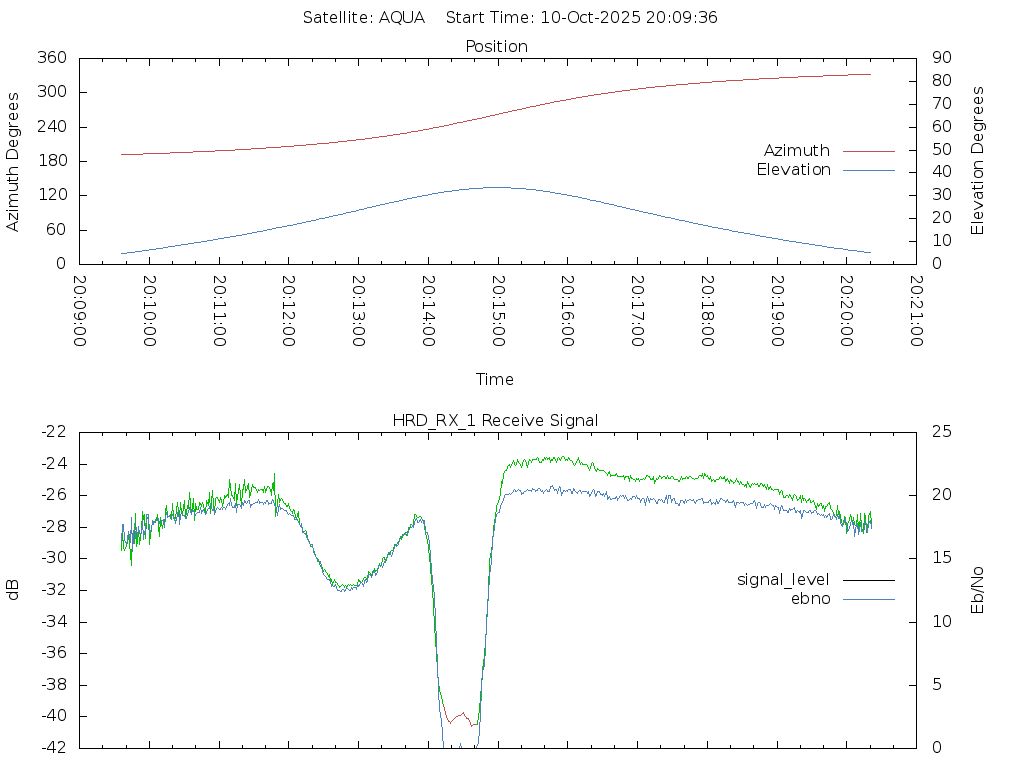Click the Azimuth legend red line sample
Viewport: 1024px width, 768px height.
click(868, 151)
